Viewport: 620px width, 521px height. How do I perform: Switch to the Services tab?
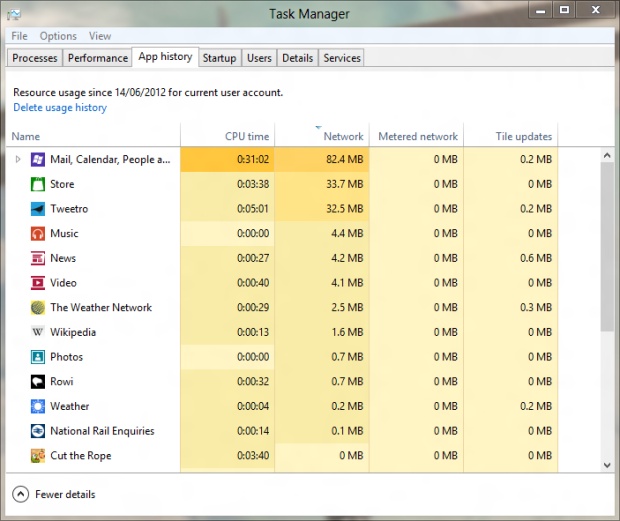pyautogui.click(x=342, y=58)
